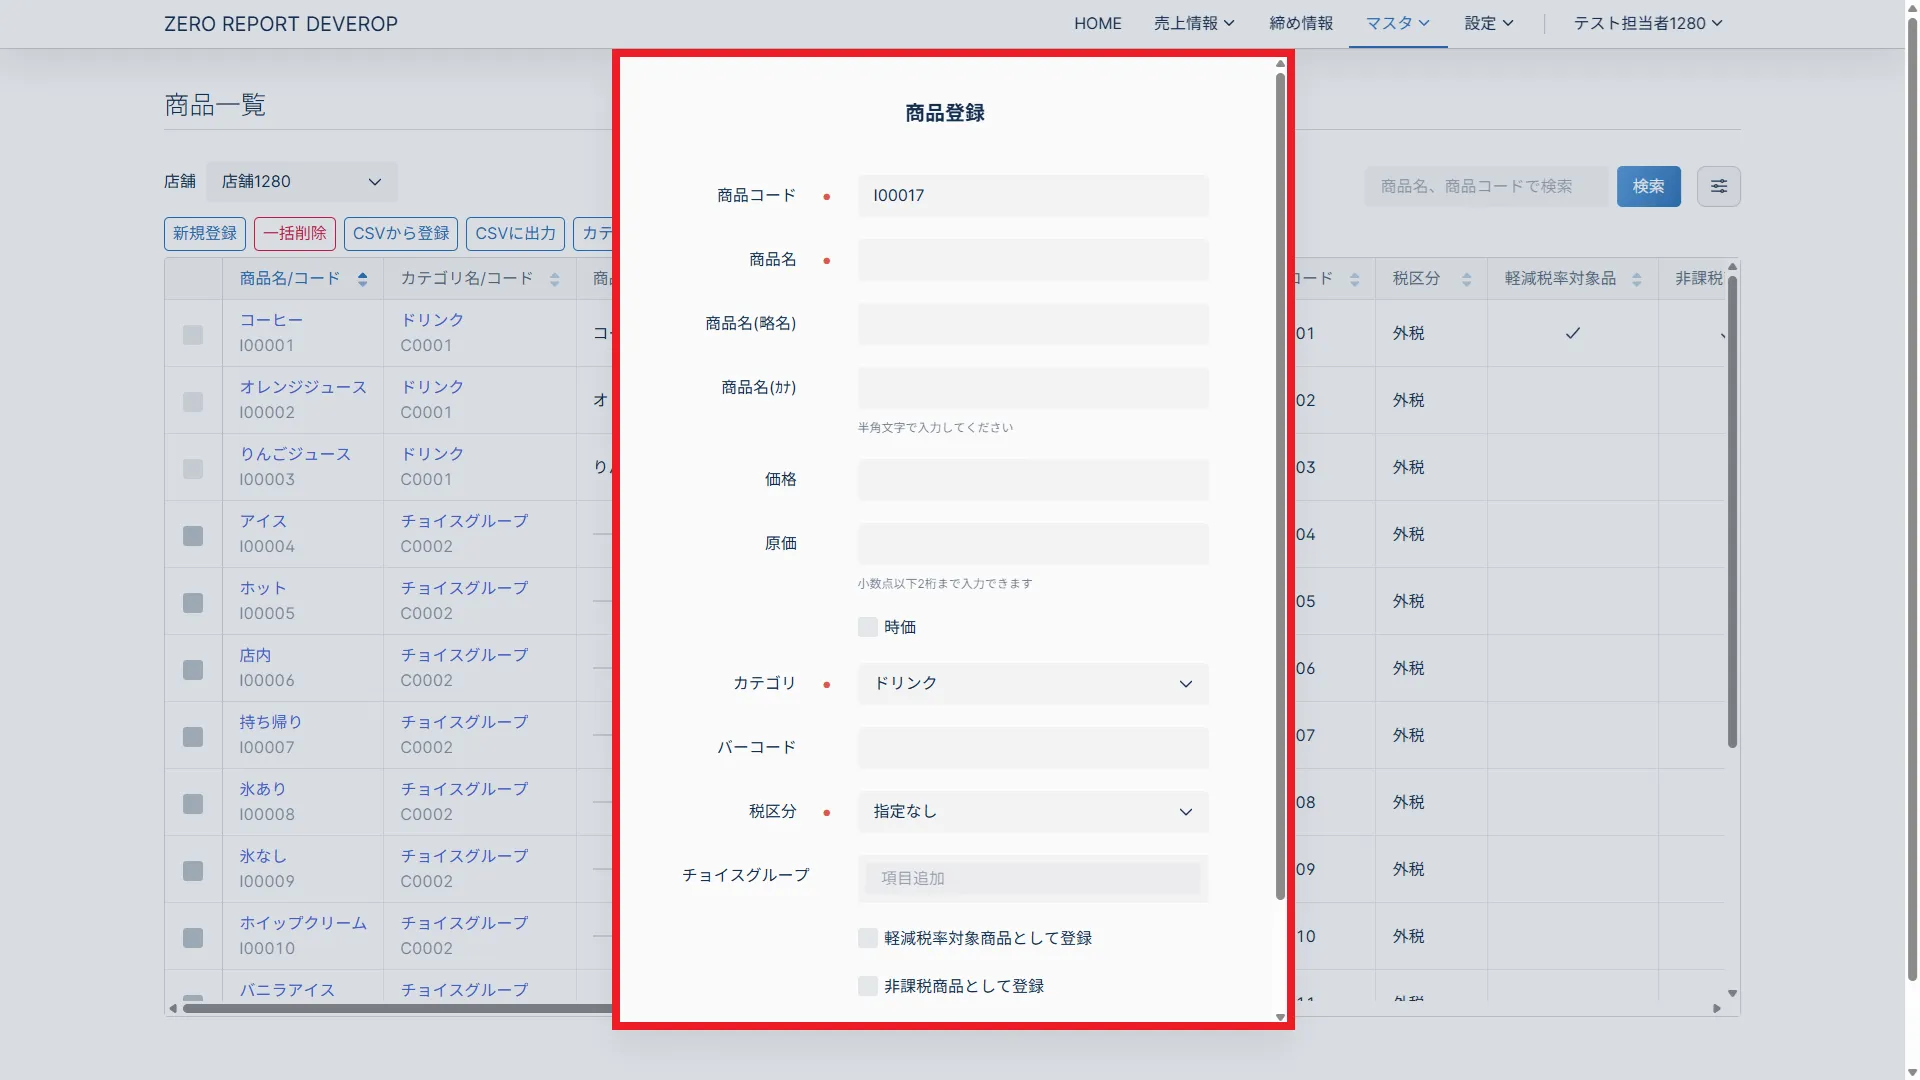Sort by 商品名/コード column arrows
This screenshot has height=1080, width=1920.
tap(362, 279)
